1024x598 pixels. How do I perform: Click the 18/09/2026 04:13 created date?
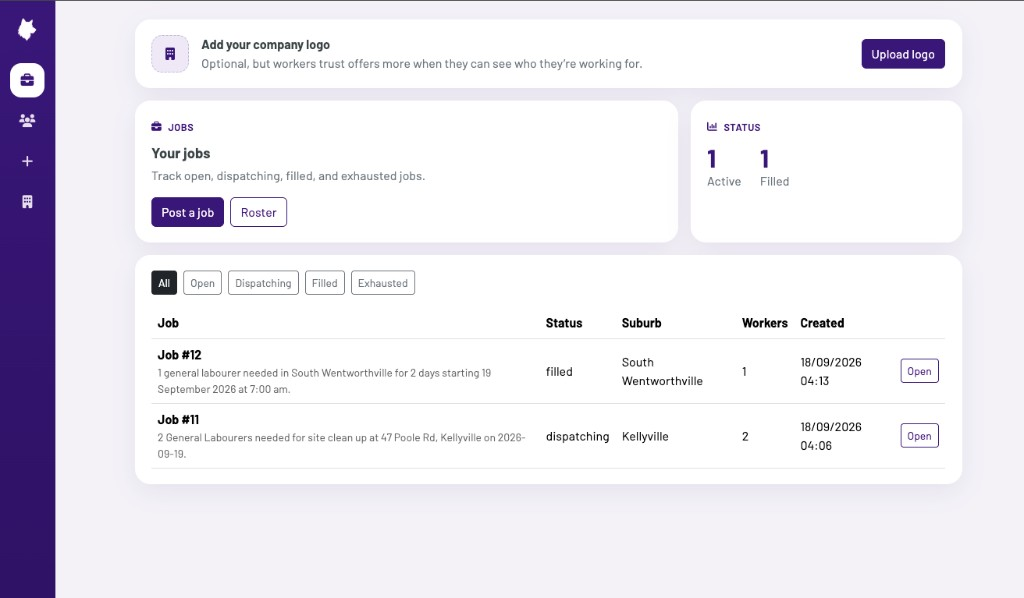coord(831,371)
